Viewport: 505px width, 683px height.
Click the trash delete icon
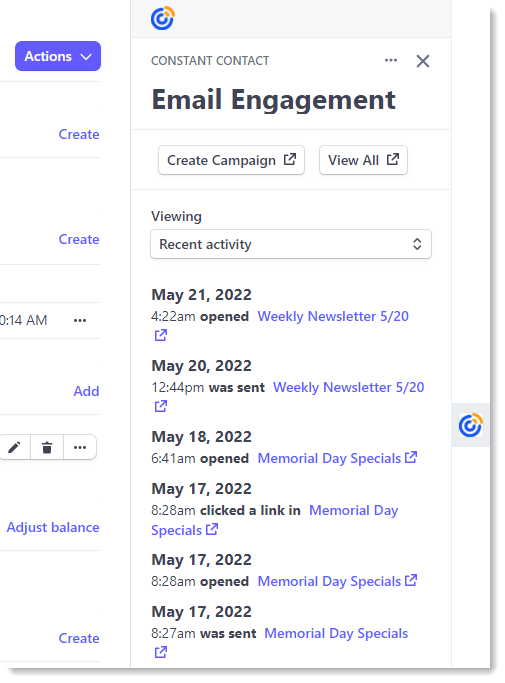click(47, 447)
